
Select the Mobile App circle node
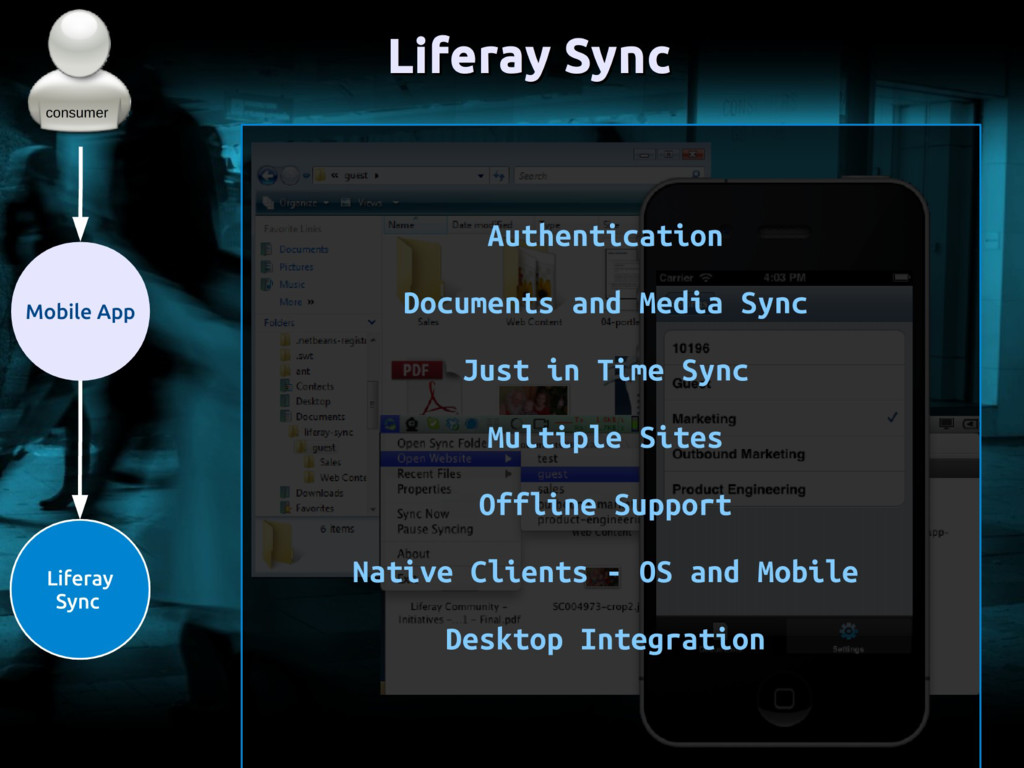pyautogui.click(x=80, y=312)
